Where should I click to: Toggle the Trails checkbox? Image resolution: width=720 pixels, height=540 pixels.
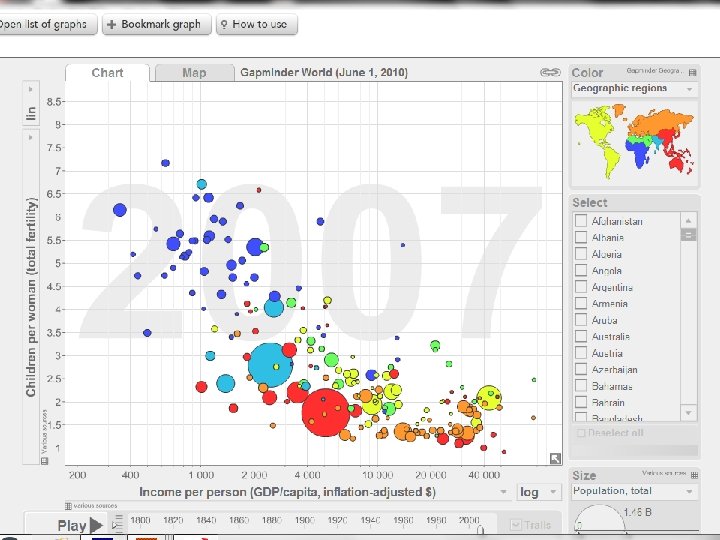click(516, 524)
